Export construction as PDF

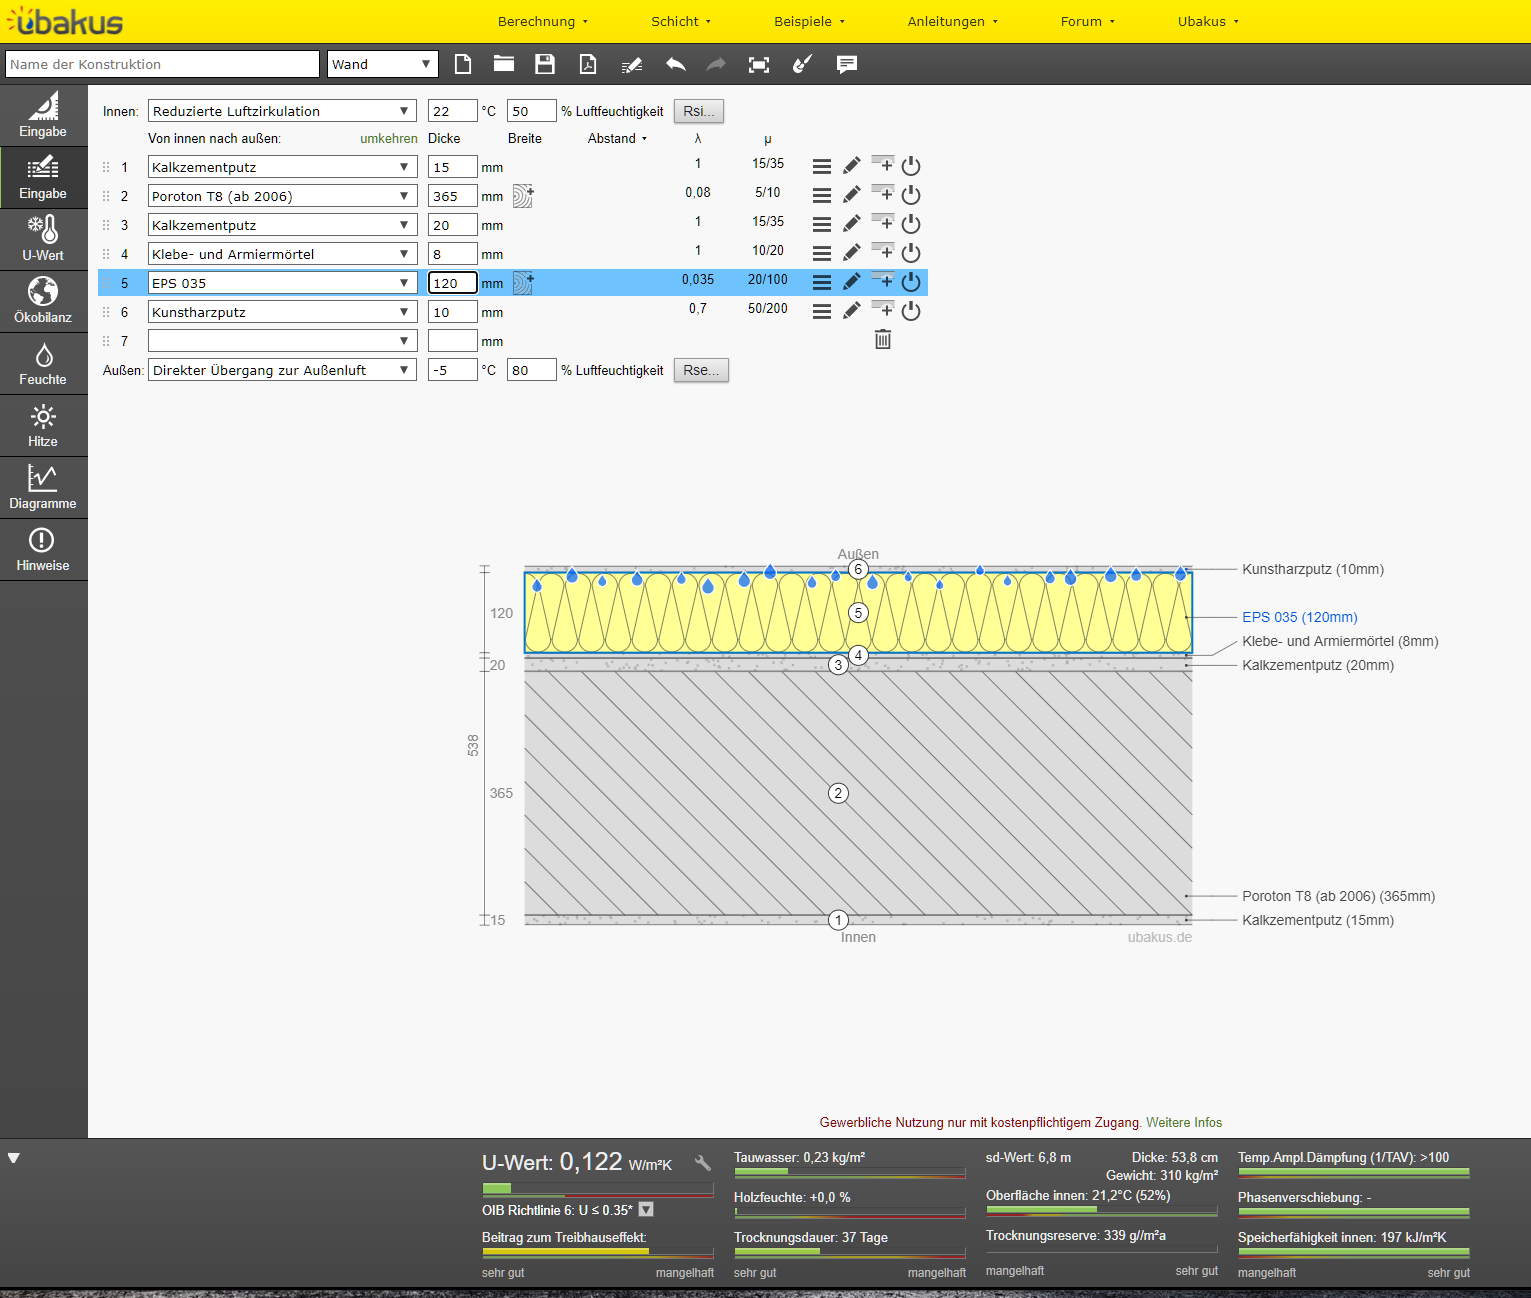[588, 64]
